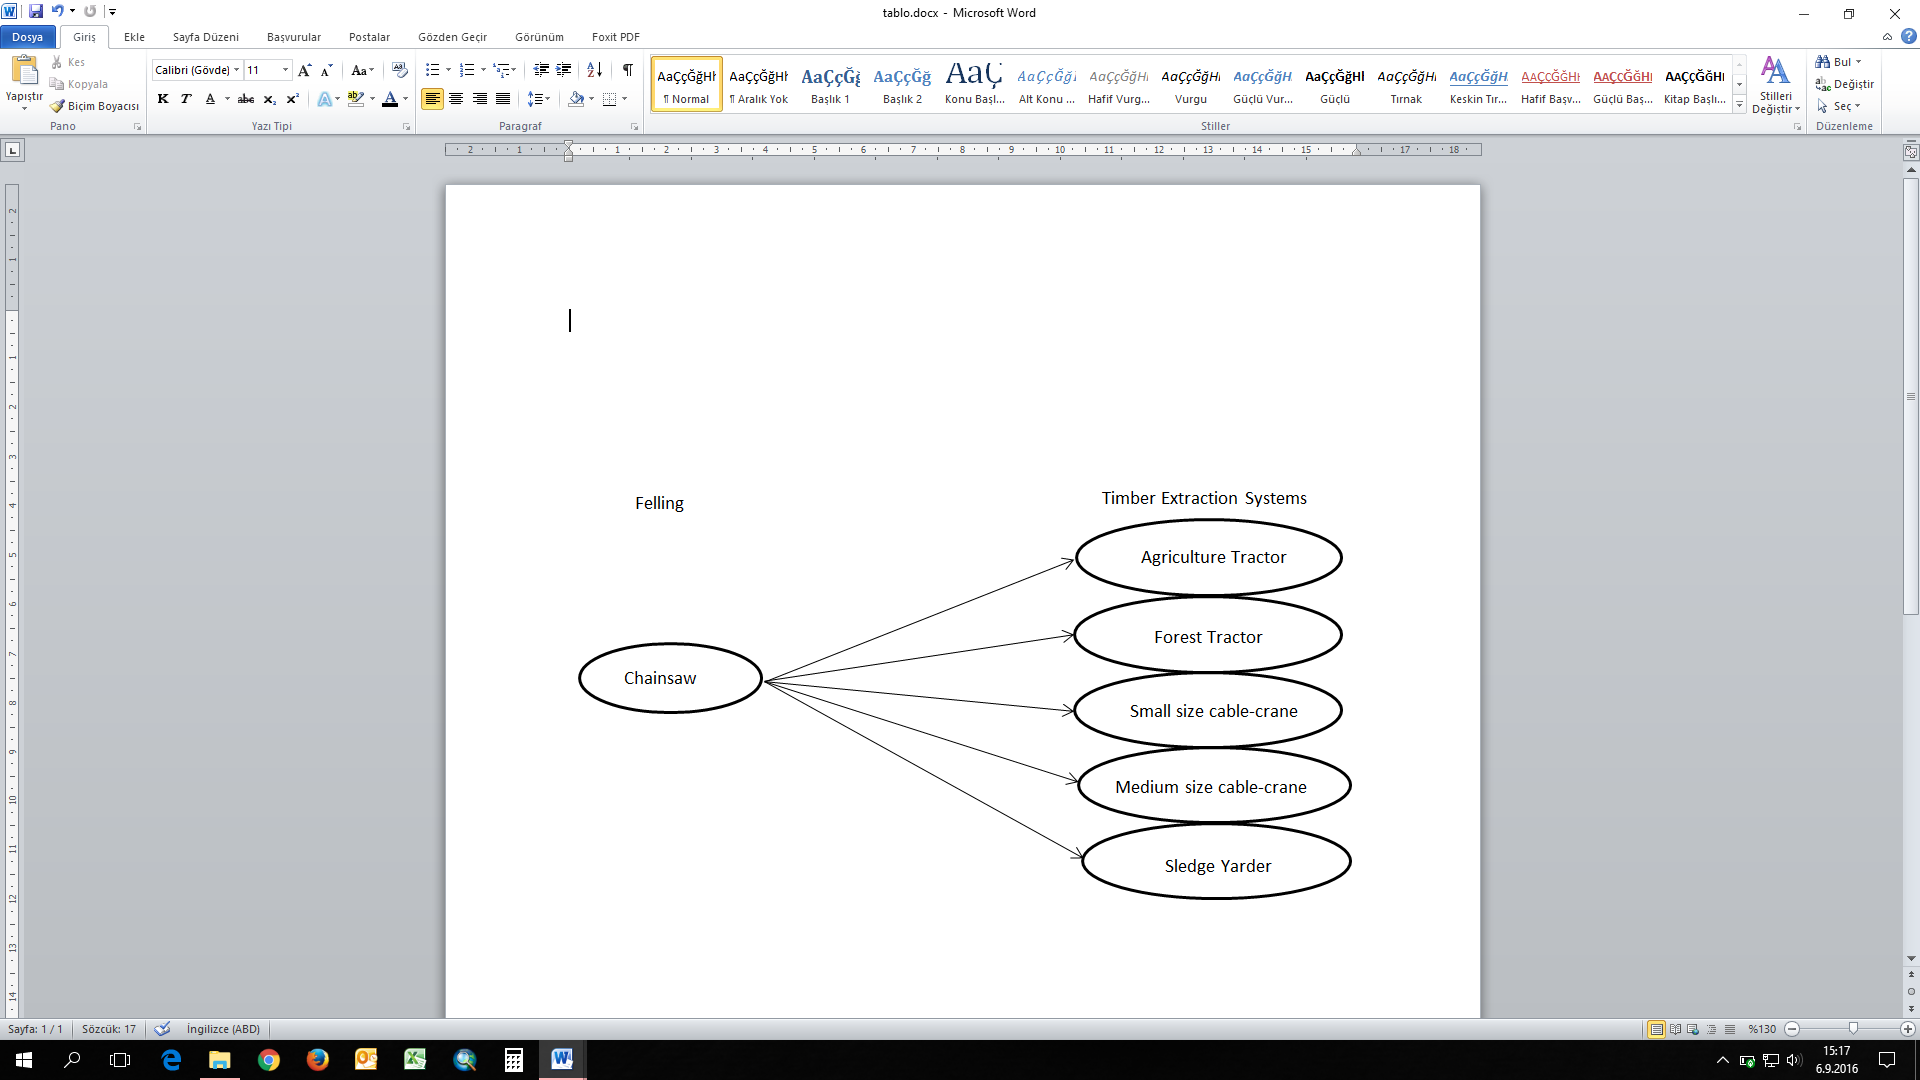This screenshot has height=1080, width=1920.
Task: Decrease indent with the outdent icon
Action: 541,70
